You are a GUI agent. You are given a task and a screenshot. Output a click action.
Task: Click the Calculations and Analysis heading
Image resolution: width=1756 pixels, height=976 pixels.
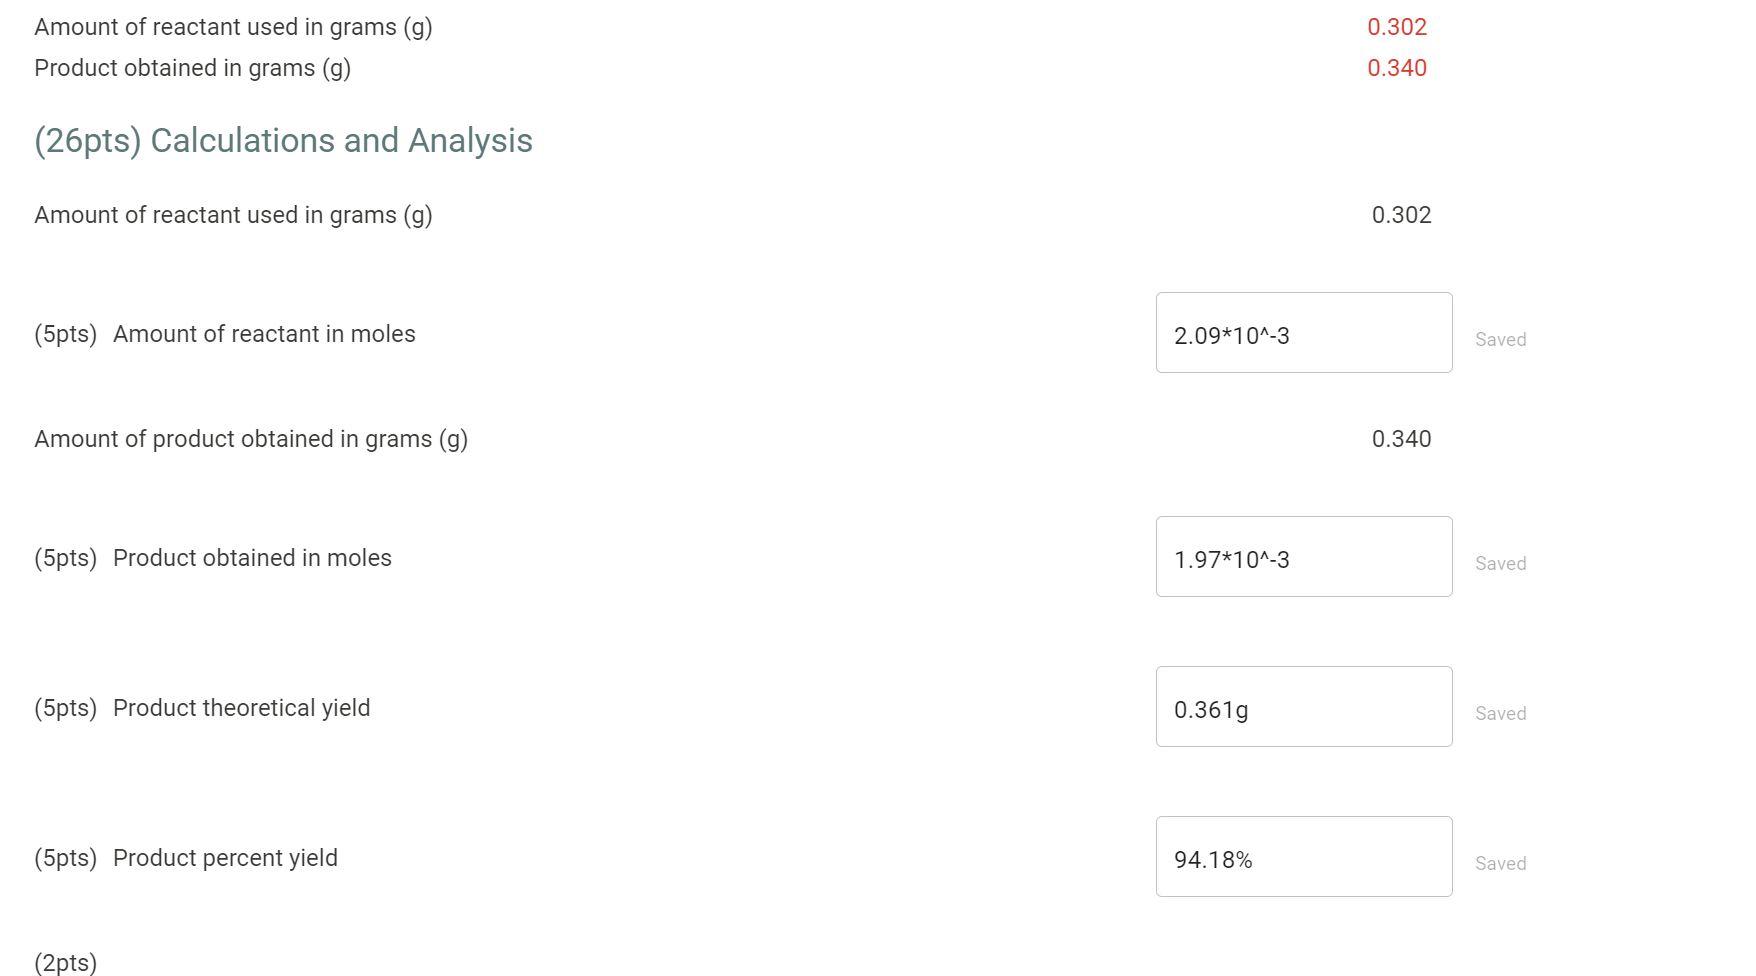[283, 140]
